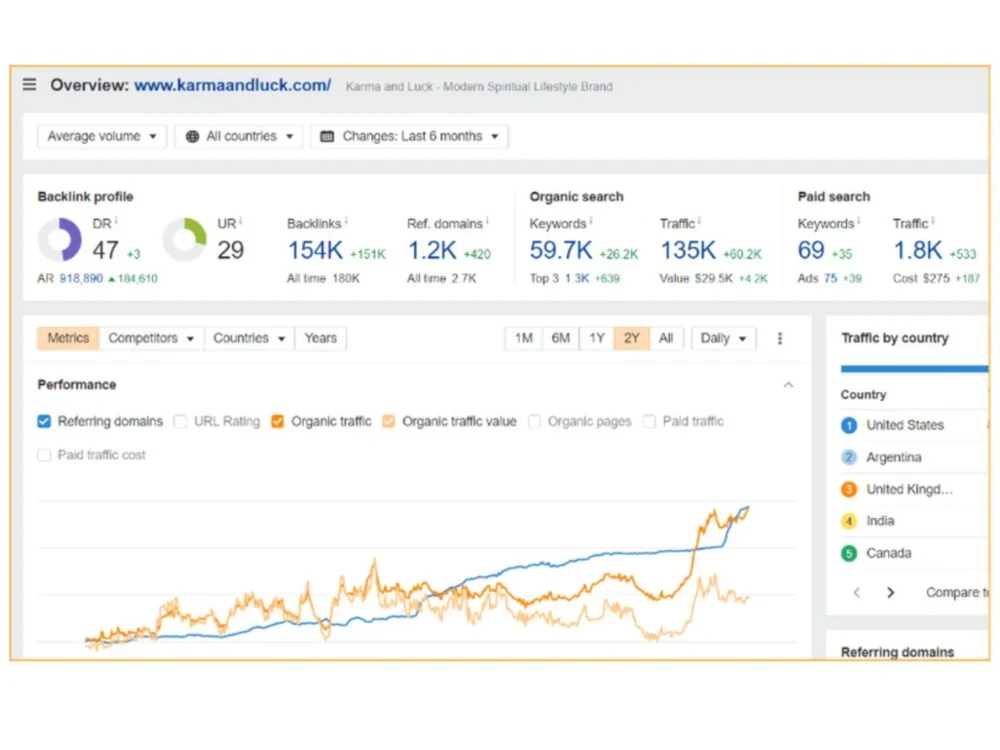Viewport: 1000px width, 750px height.
Task: Open the Countries dropdown tab
Action: tap(249, 339)
